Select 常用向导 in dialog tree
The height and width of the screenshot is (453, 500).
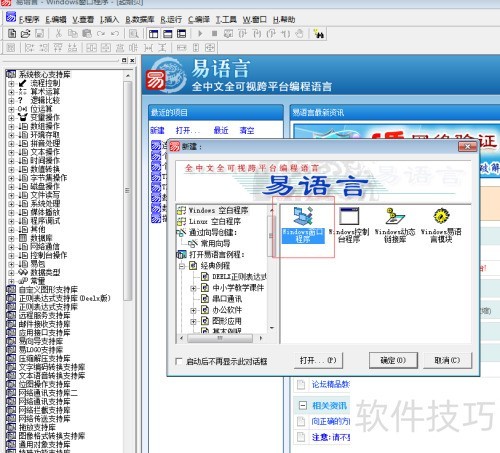click(215, 244)
